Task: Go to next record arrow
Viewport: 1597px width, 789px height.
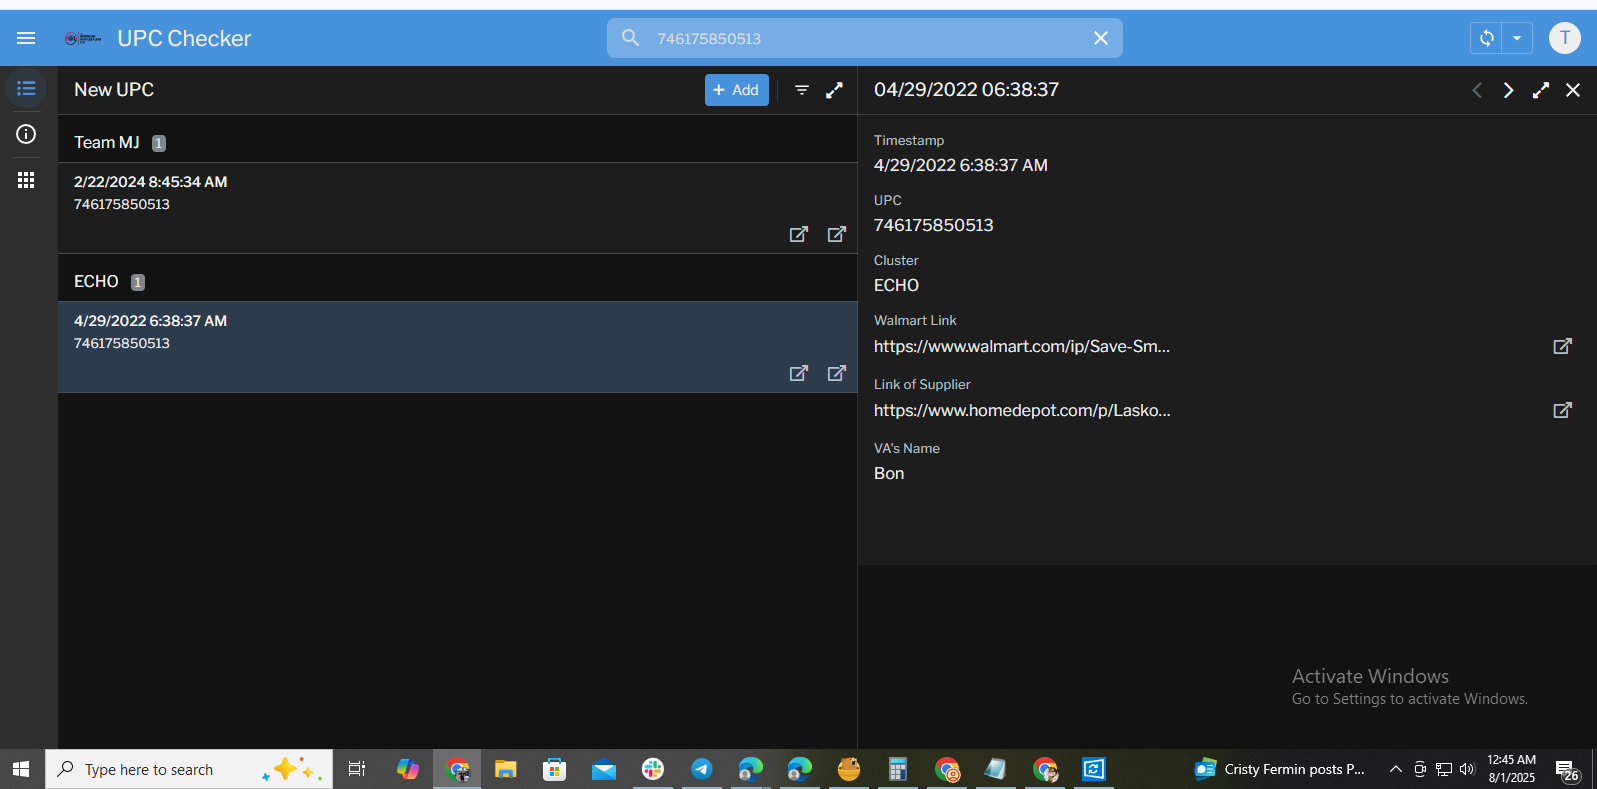Action: pos(1508,90)
